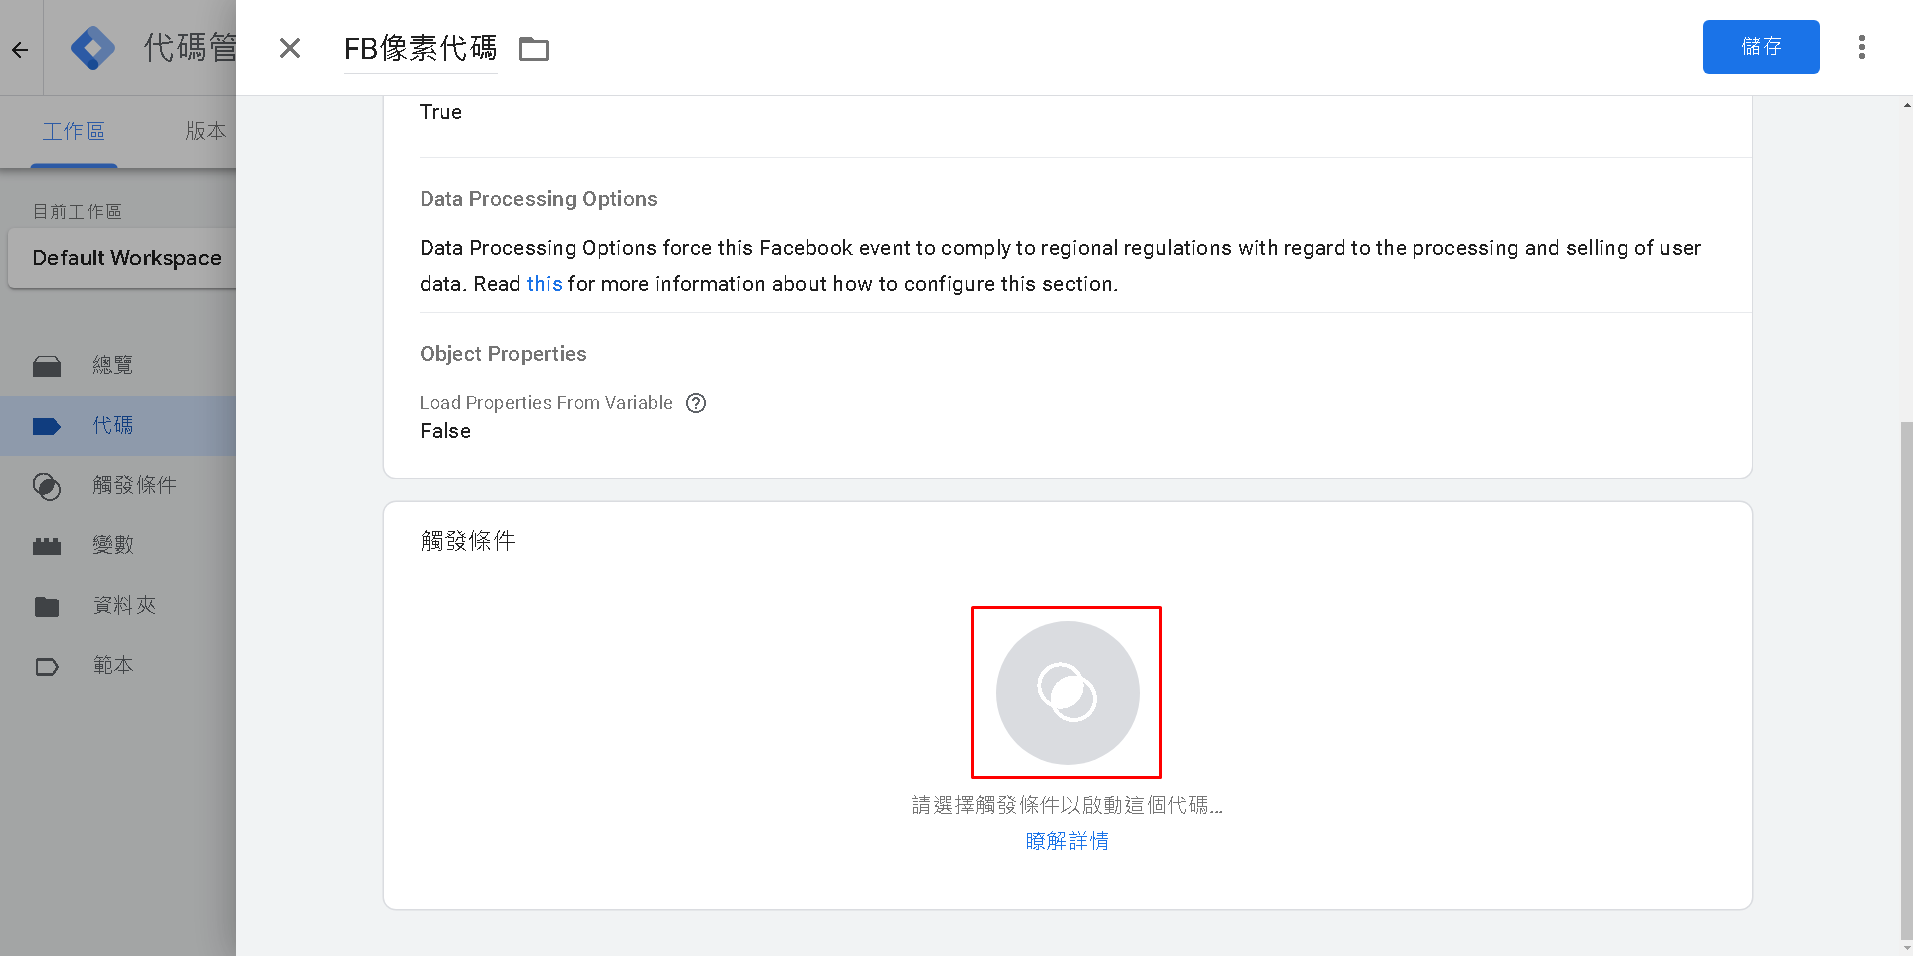The width and height of the screenshot is (1913, 956).
Task: Open 範本 templates in sidebar
Action: pyautogui.click(x=118, y=665)
